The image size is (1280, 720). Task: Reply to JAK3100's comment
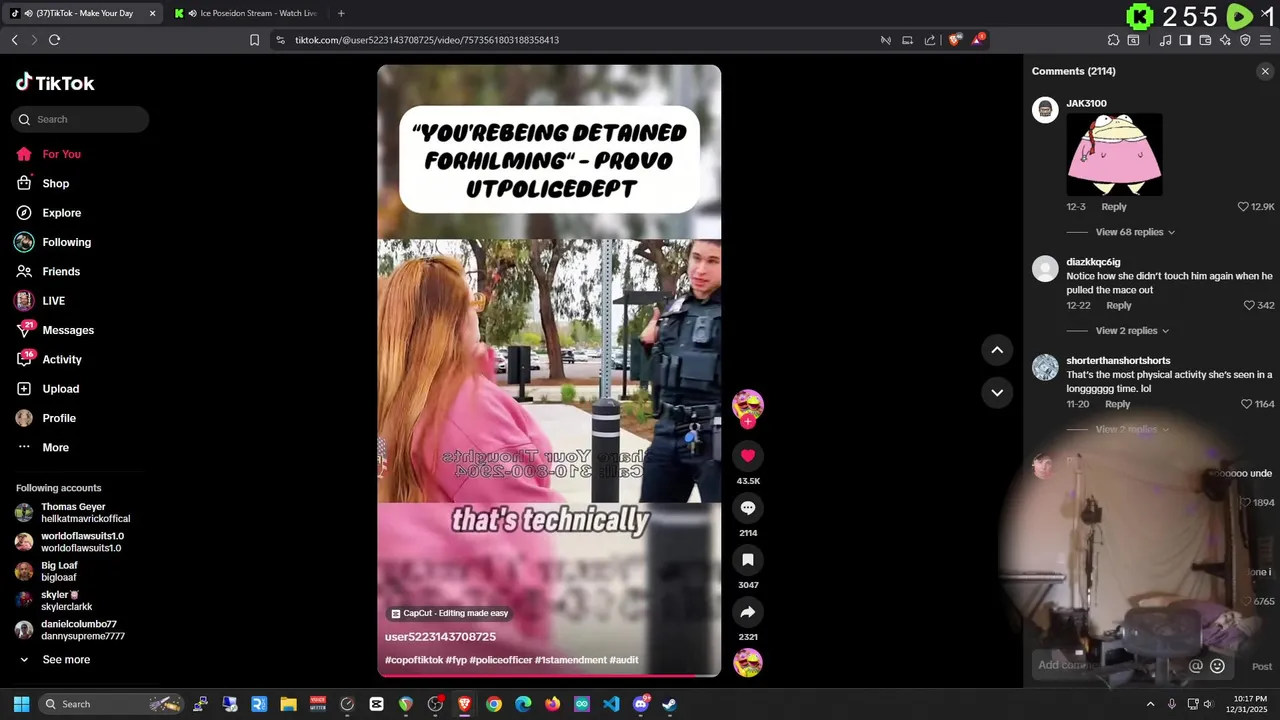(x=1114, y=207)
